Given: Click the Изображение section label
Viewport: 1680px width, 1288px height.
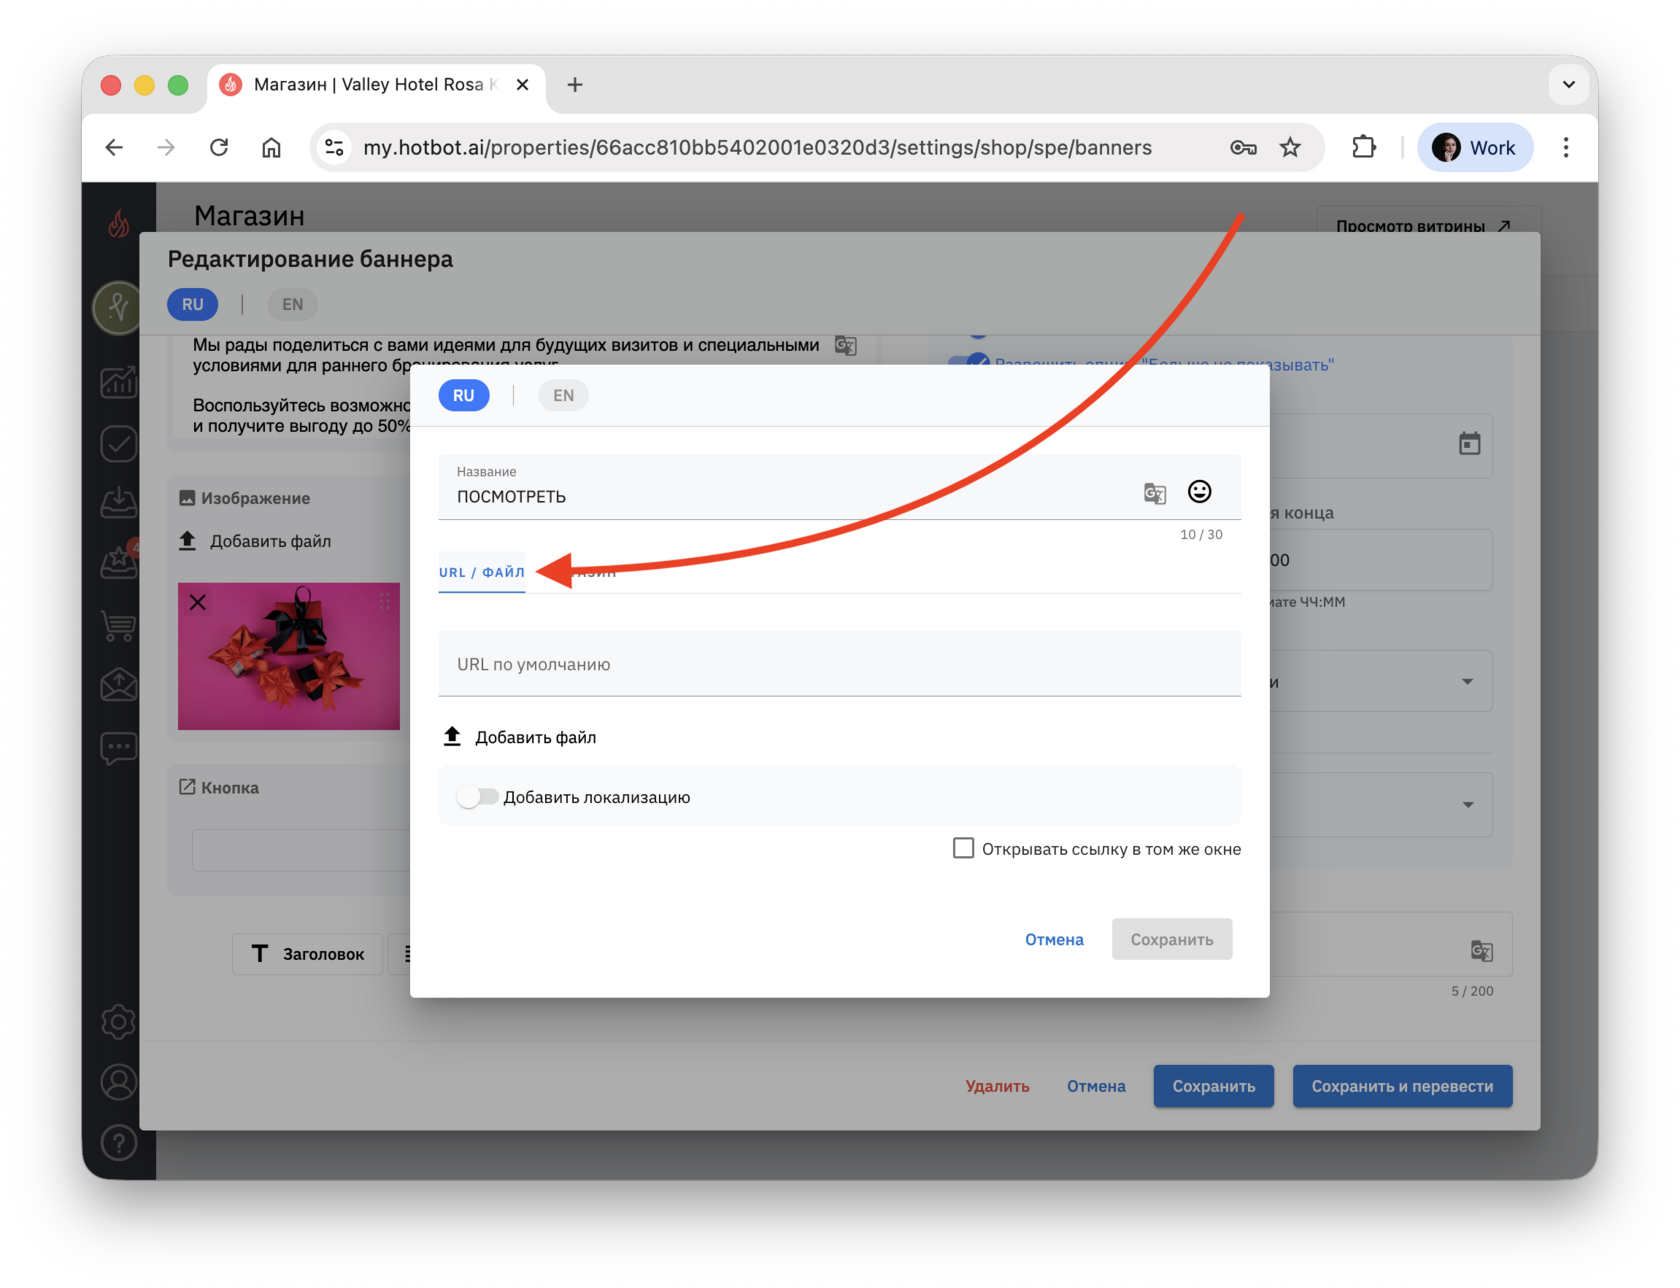Looking at the screenshot, I should point(255,498).
